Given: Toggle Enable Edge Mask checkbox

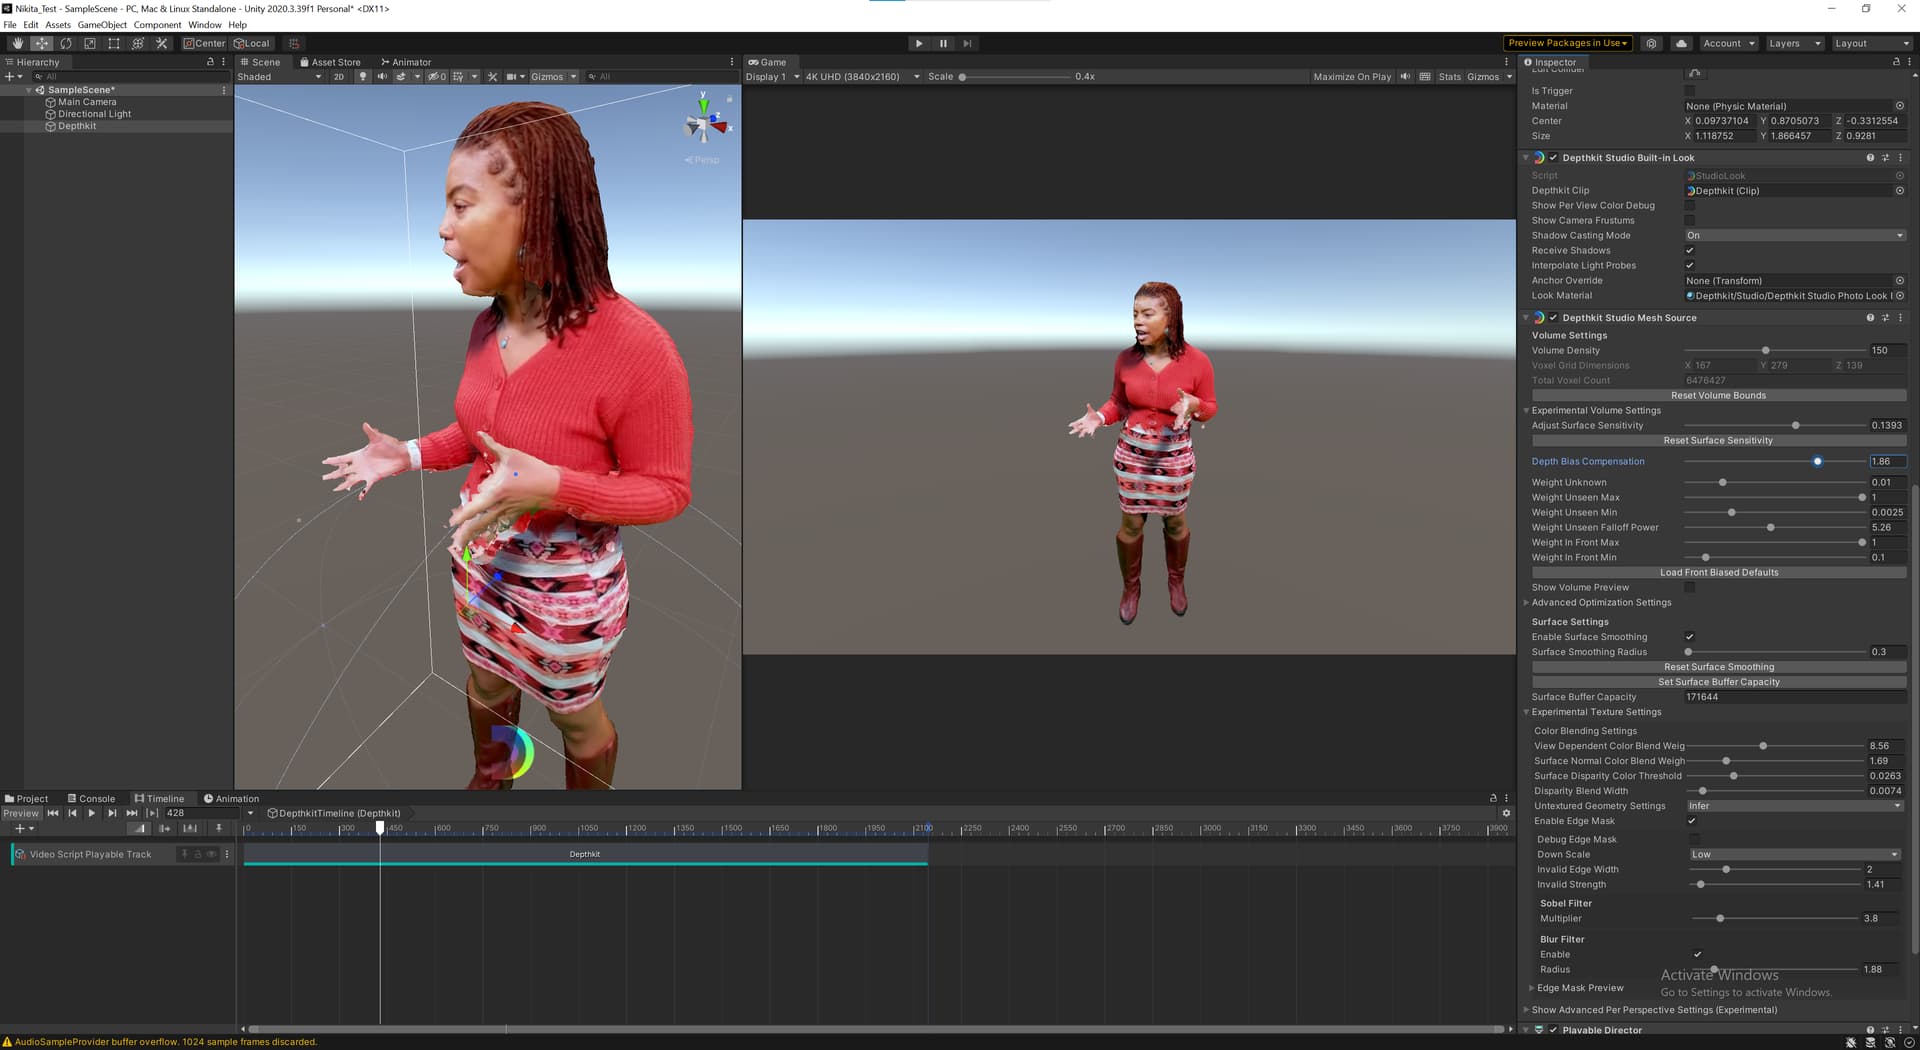Looking at the screenshot, I should tap(1692, 821).
